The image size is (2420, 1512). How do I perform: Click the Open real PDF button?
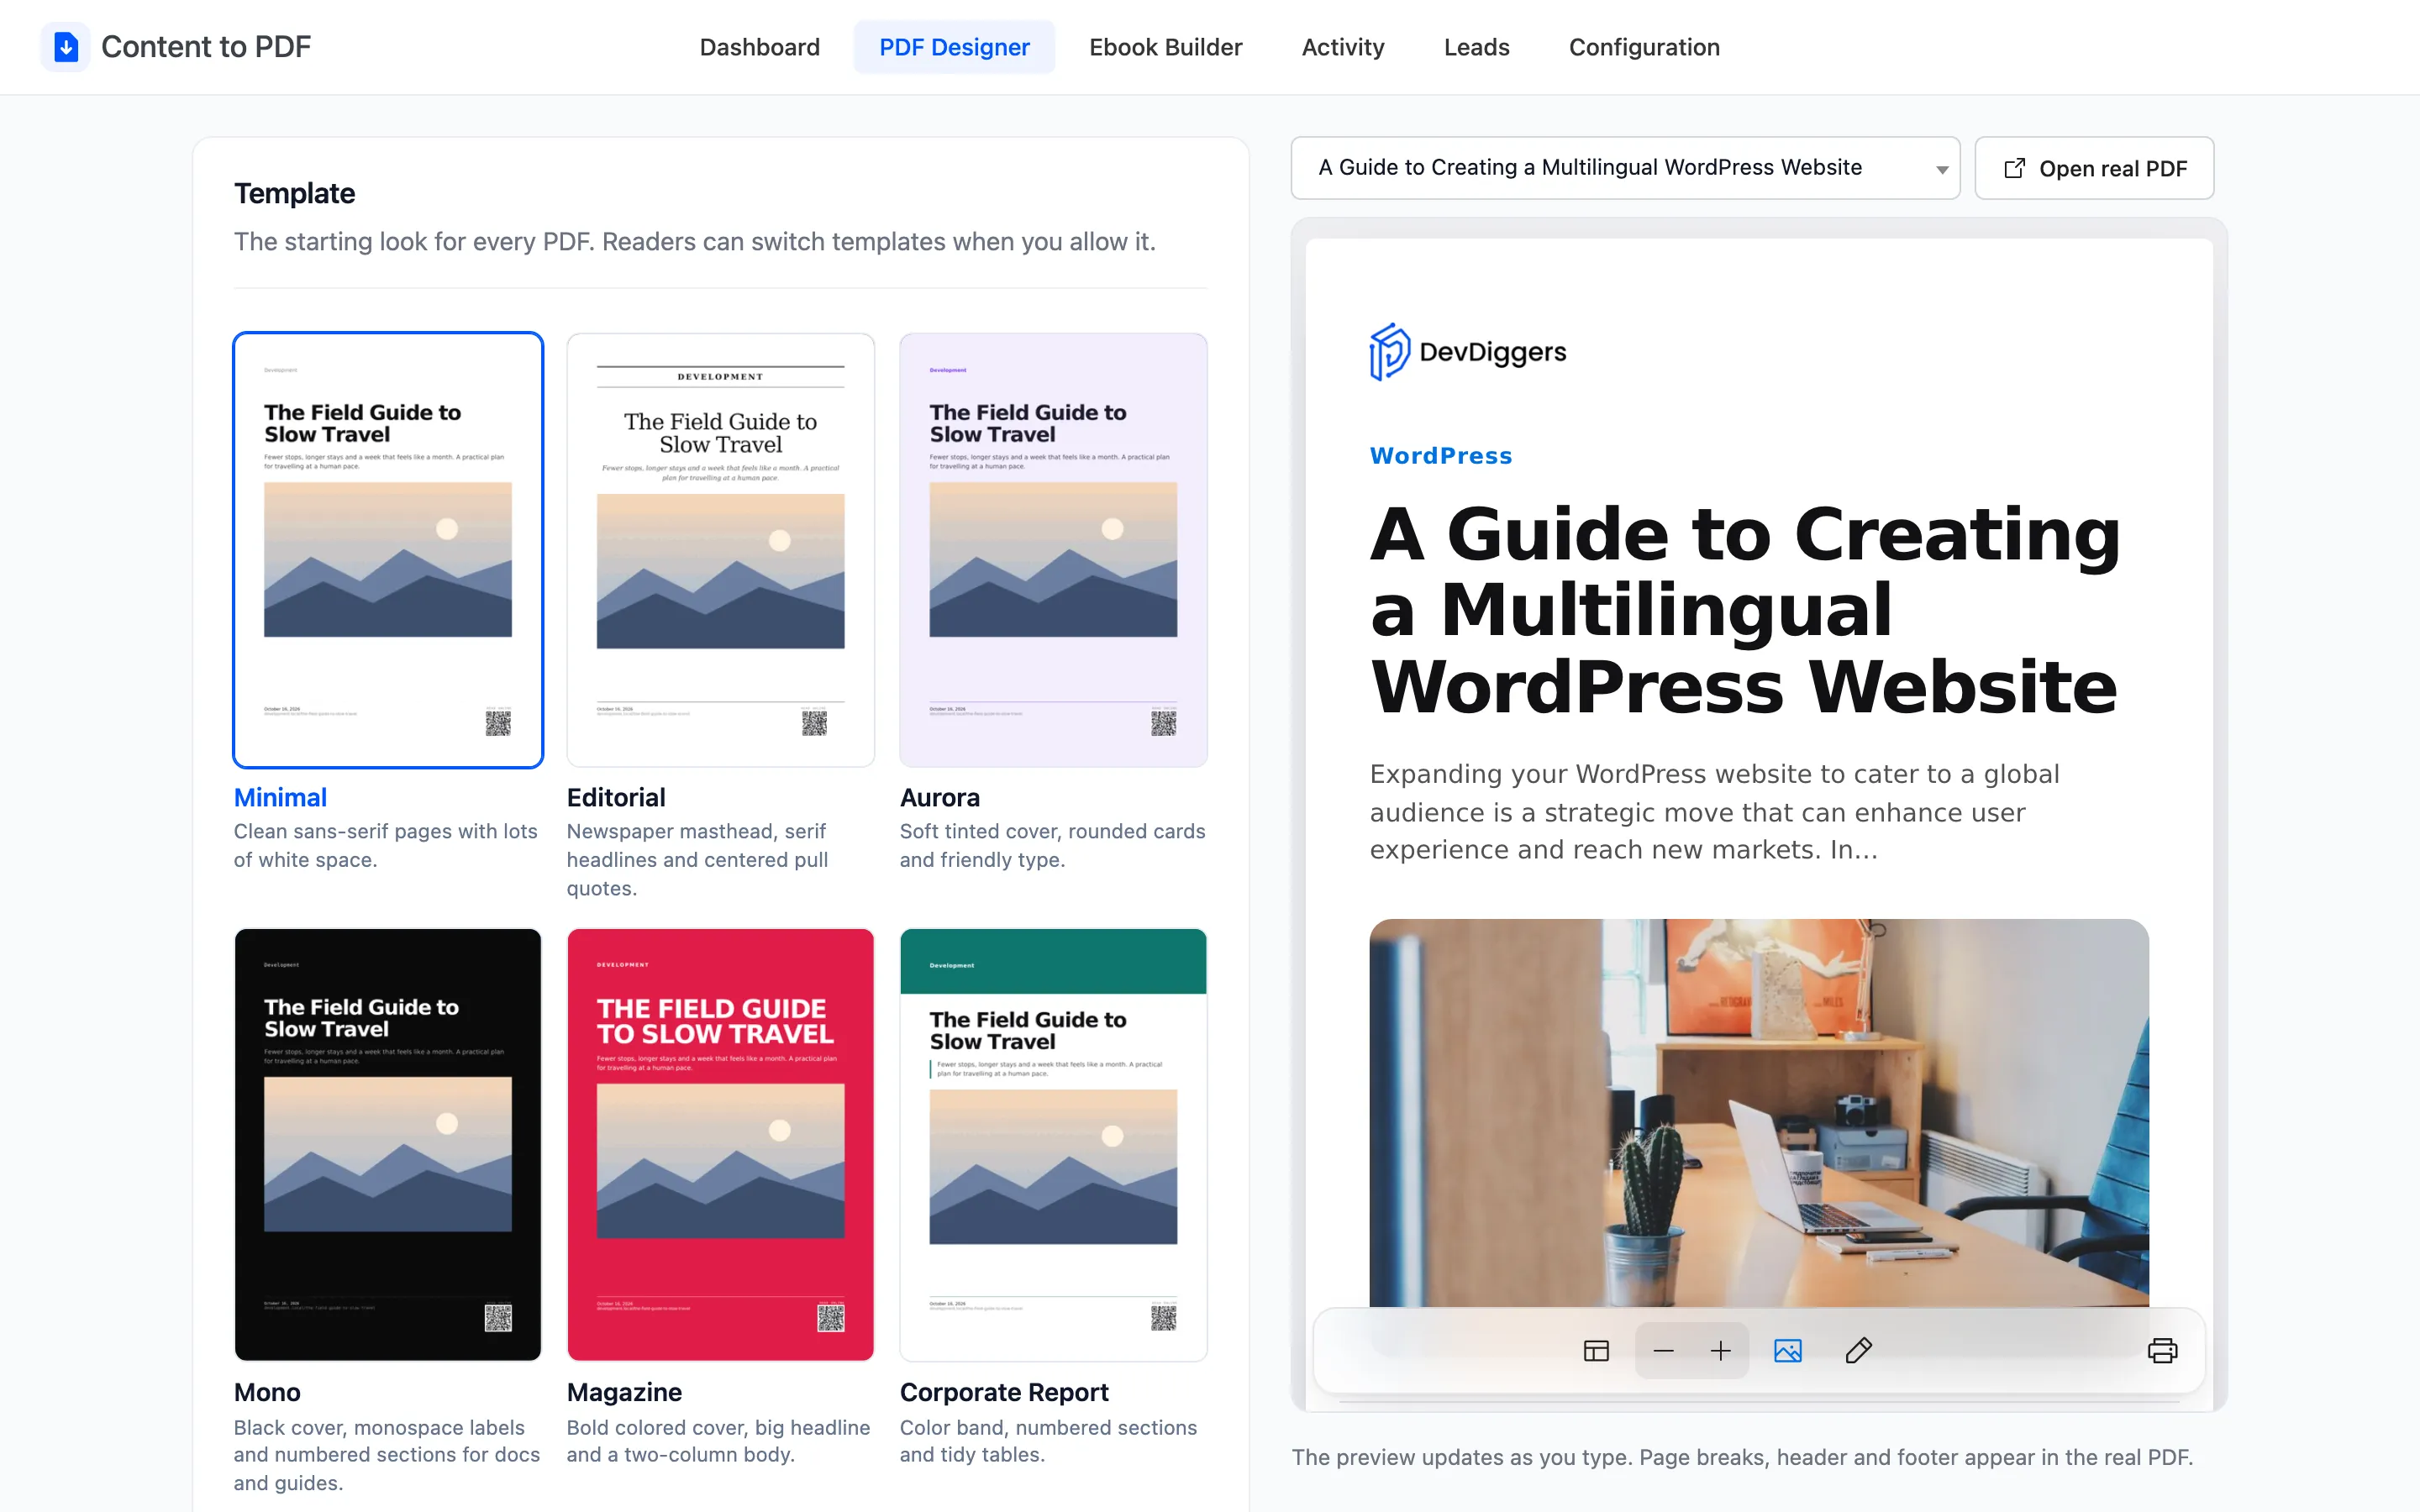2094,168
